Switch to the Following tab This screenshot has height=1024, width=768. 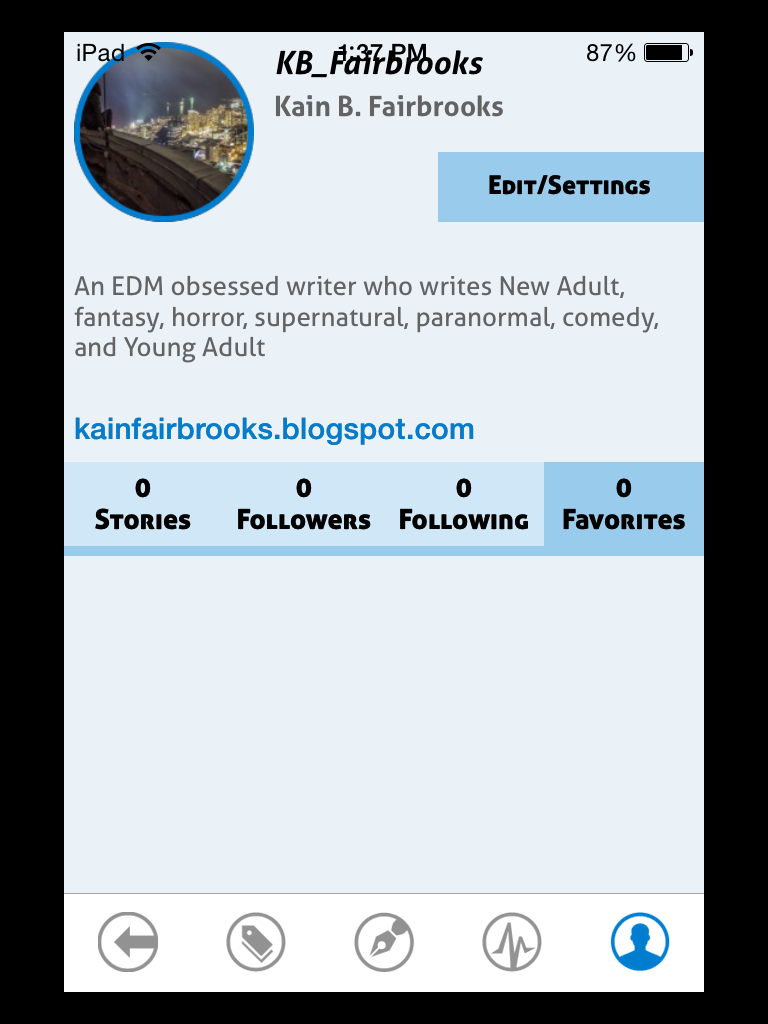[x=464, y=504]
